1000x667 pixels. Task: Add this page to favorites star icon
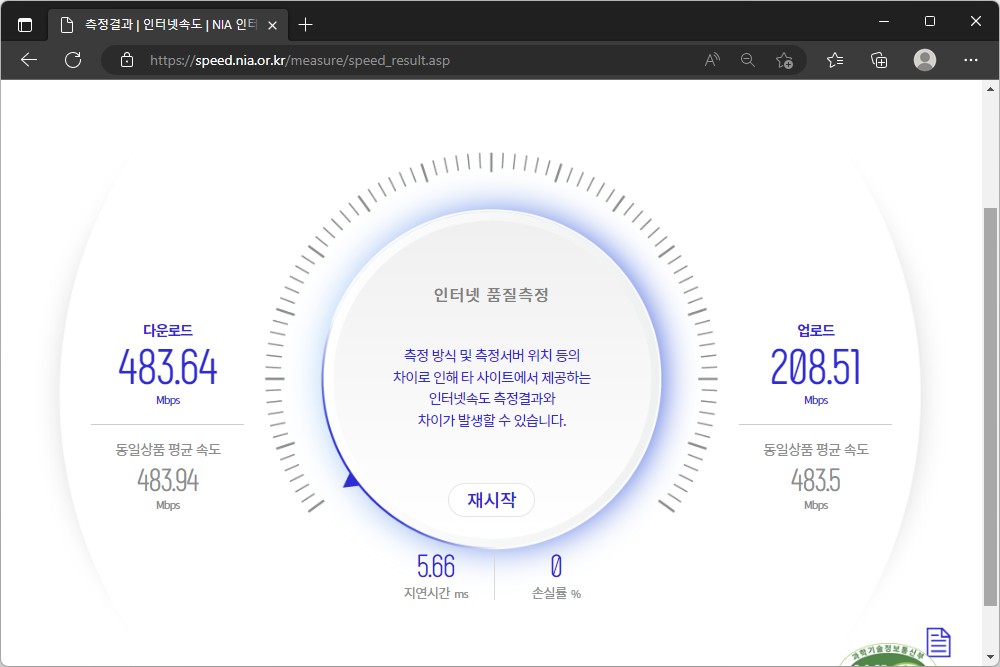coord(784,60)
